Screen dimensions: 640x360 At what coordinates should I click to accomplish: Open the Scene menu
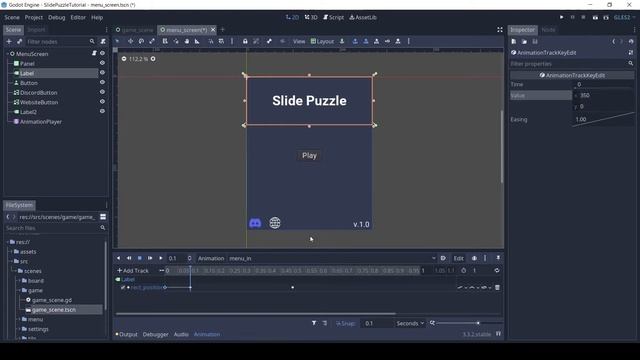click(x=12, y=17)
